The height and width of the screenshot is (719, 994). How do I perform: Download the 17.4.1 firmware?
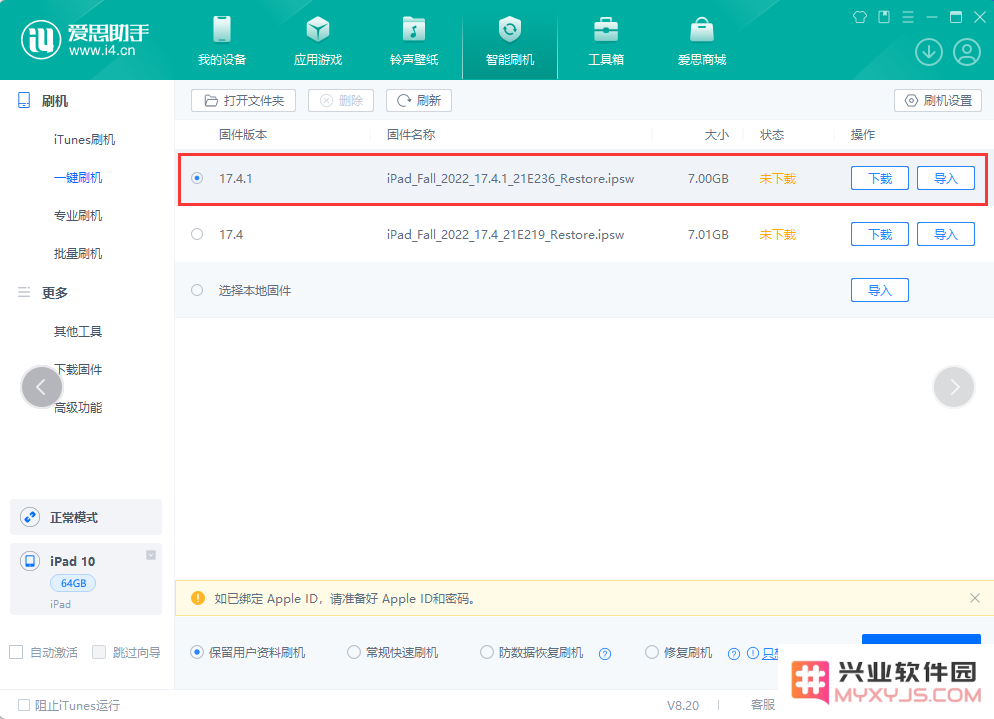pos(879,178)
